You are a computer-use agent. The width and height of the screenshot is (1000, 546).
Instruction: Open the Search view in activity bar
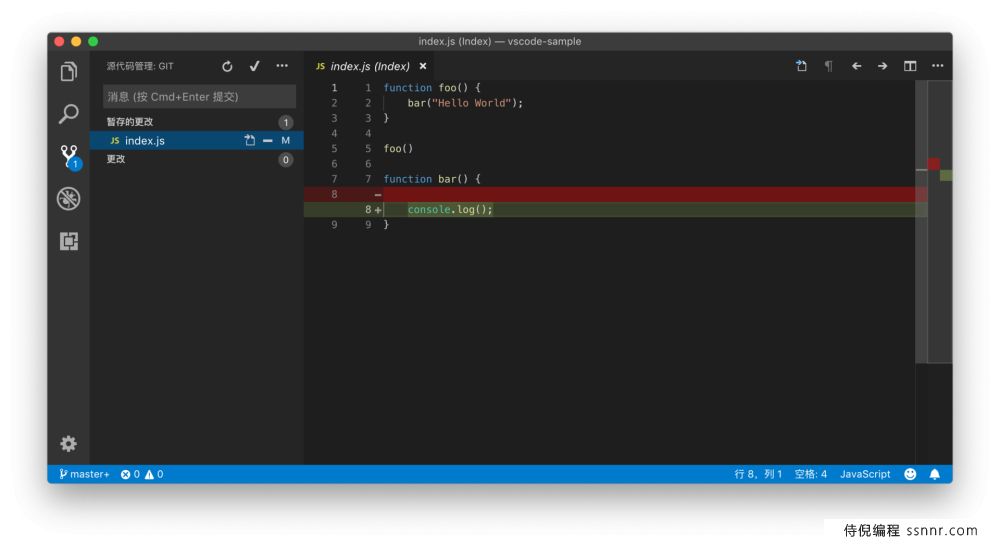click(x=68, y=114)
